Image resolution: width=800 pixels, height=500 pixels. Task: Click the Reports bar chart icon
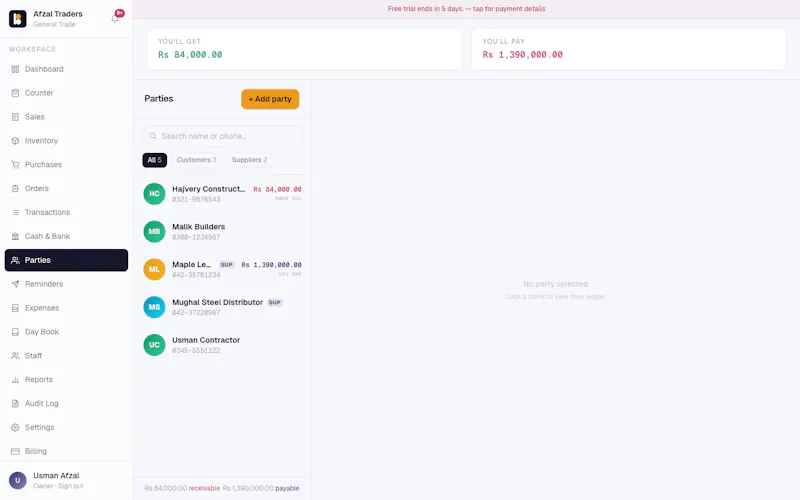tap(15, 380)
